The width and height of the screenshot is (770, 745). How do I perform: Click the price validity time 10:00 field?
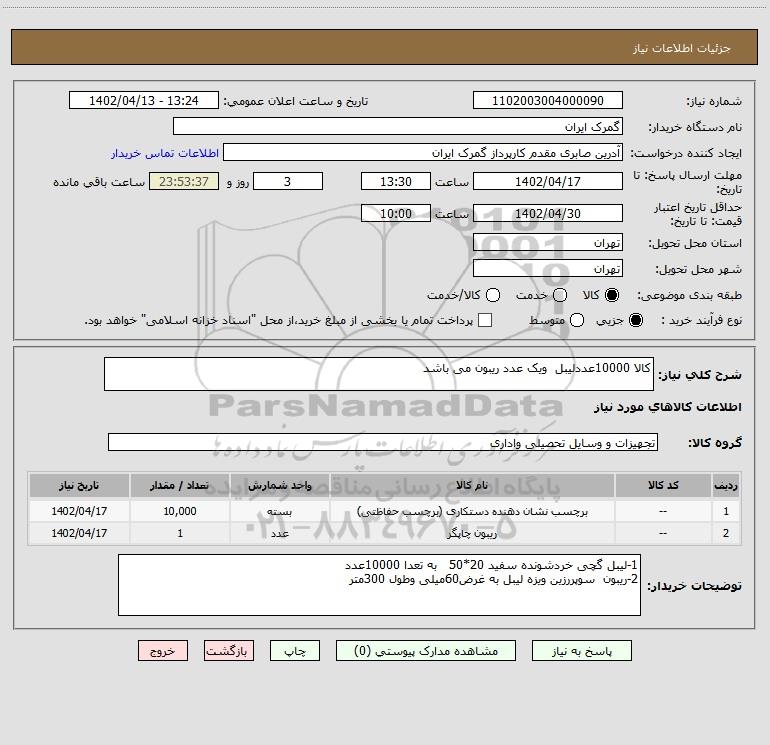point(396,213)
